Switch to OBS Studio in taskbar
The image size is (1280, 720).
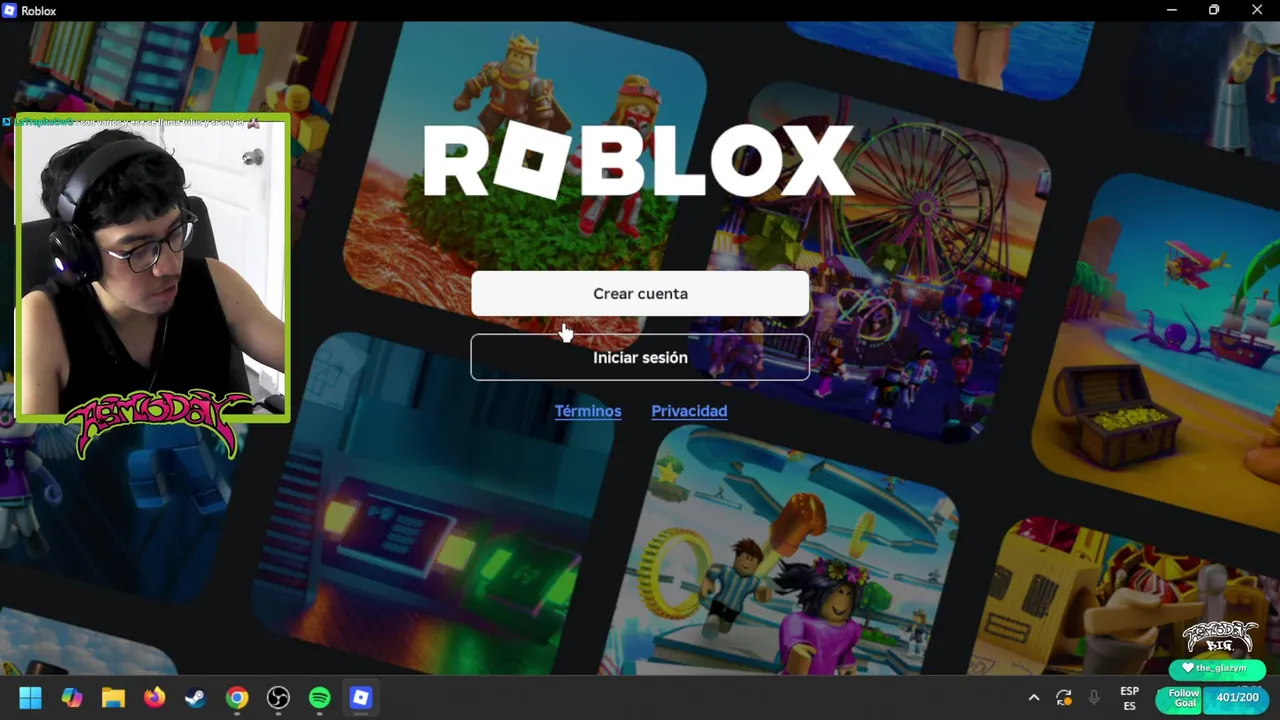[278, 698]
